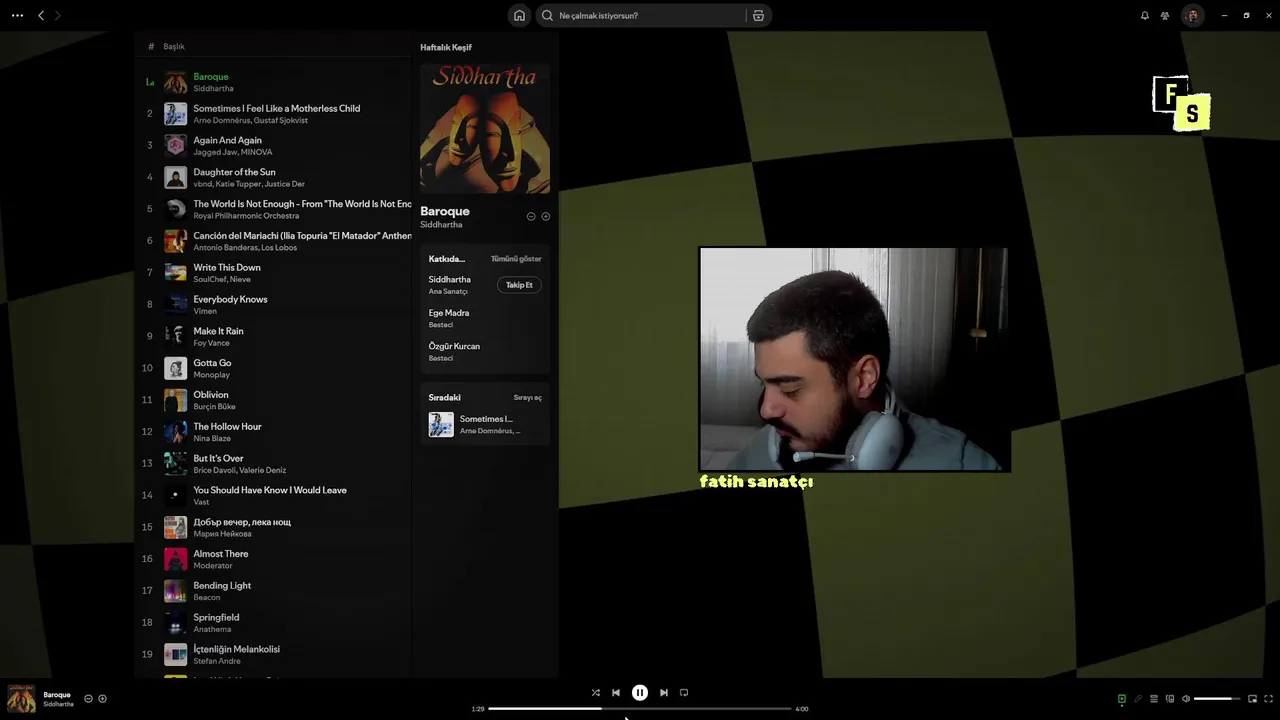This screenshot has width=1280, height=720.
Task: Click 'Sırayı aç' to open queue
Action: coord(528,398)
